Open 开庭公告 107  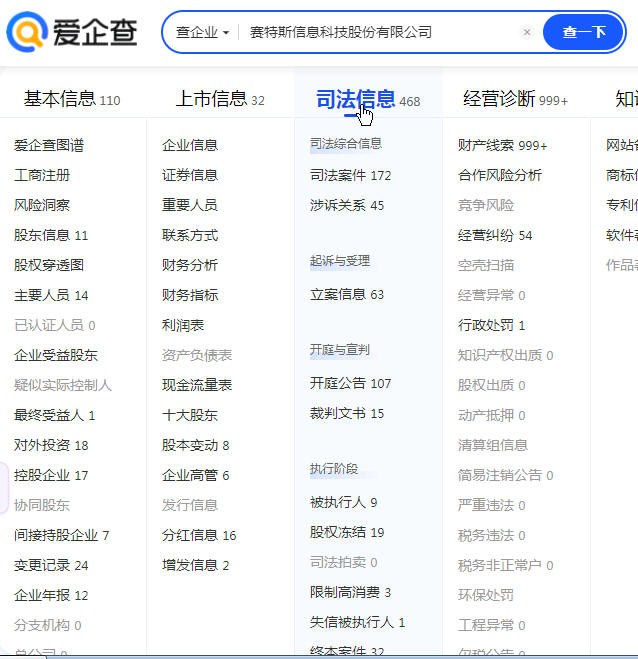[x=351, y=383]
